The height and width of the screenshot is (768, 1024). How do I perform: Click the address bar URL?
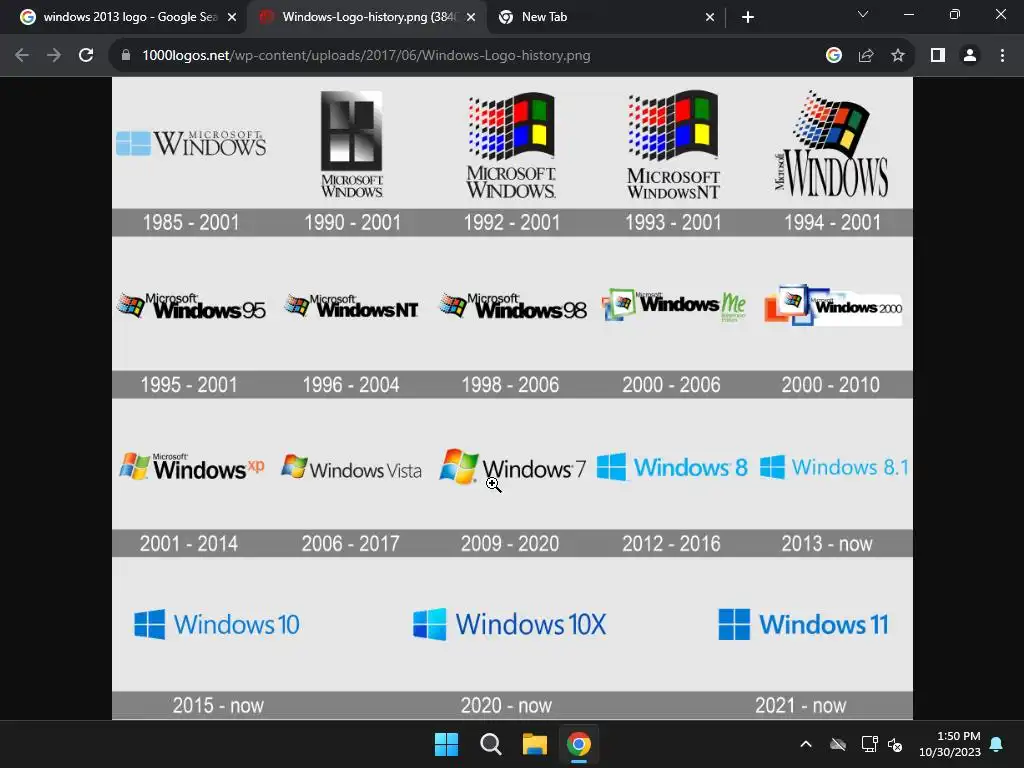[366, 56]
